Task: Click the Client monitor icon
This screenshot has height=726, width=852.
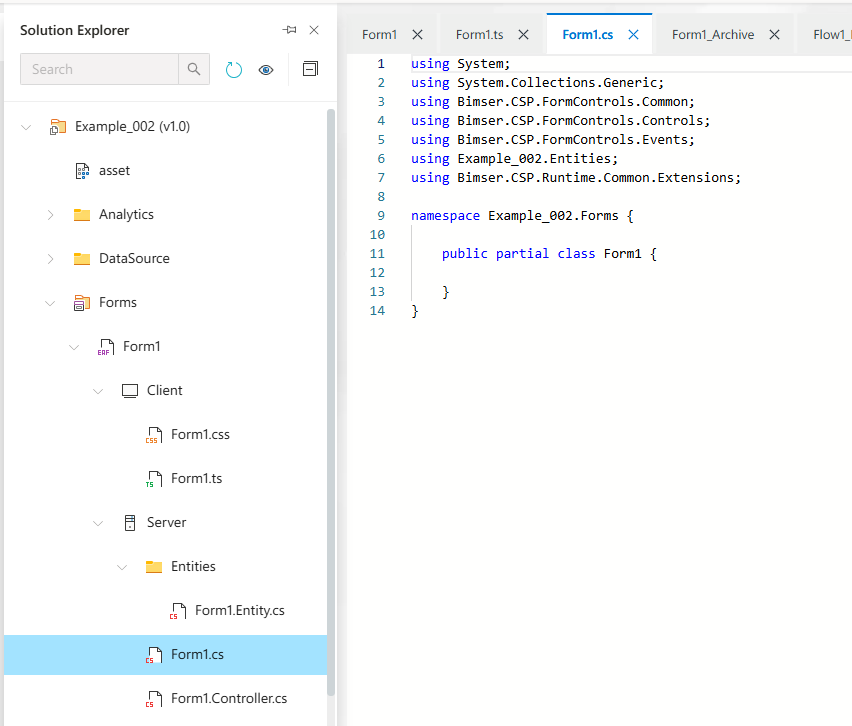Action: point(130,391)
